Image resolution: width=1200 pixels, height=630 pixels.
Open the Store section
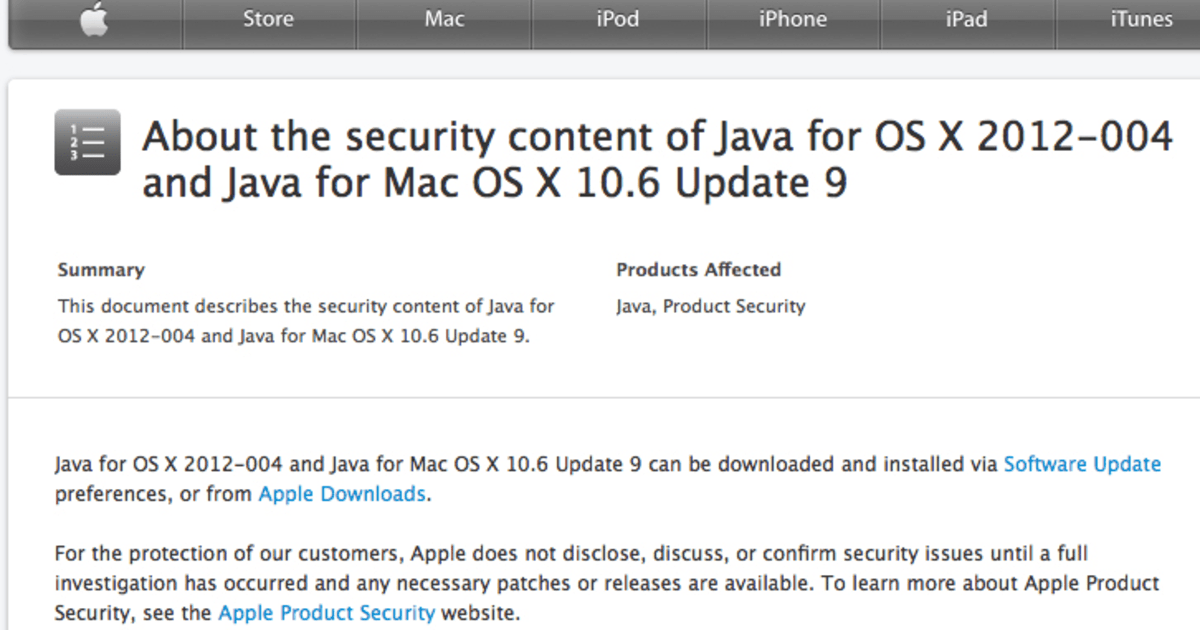[x=269, y=18]
